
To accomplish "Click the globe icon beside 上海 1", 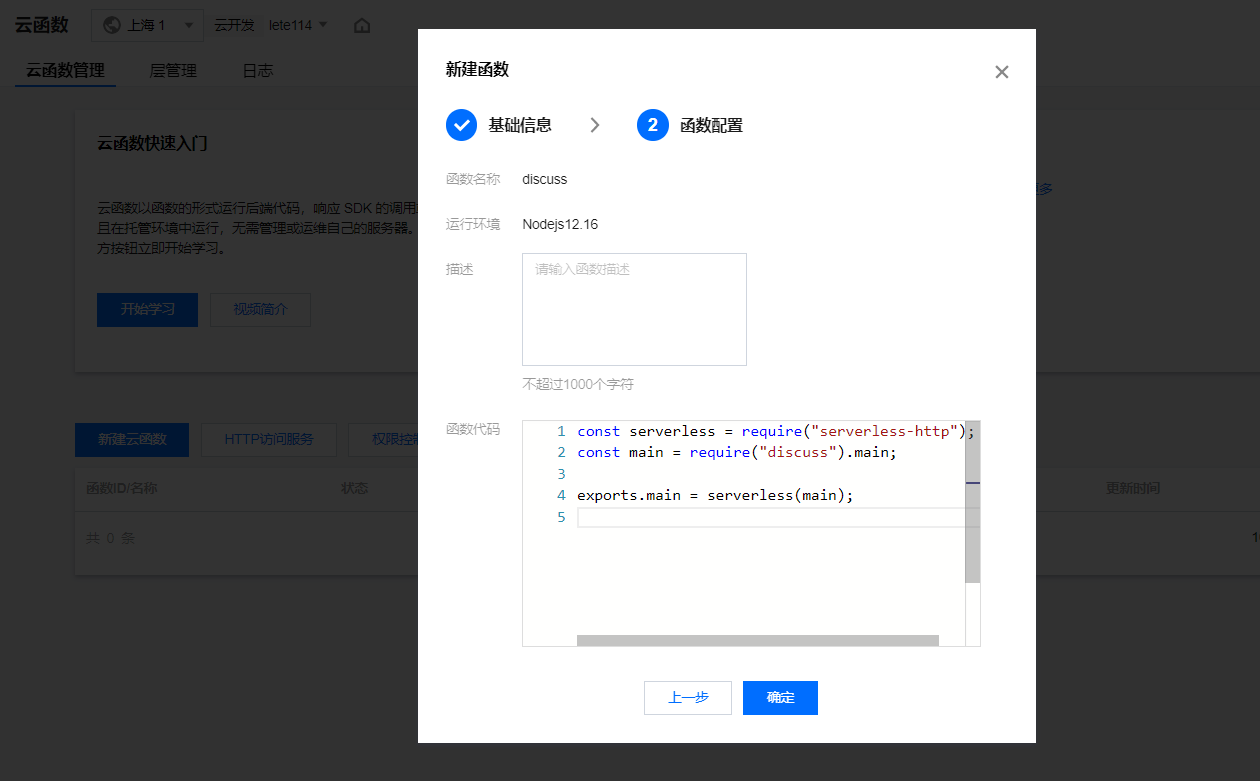I will (112, 25).
